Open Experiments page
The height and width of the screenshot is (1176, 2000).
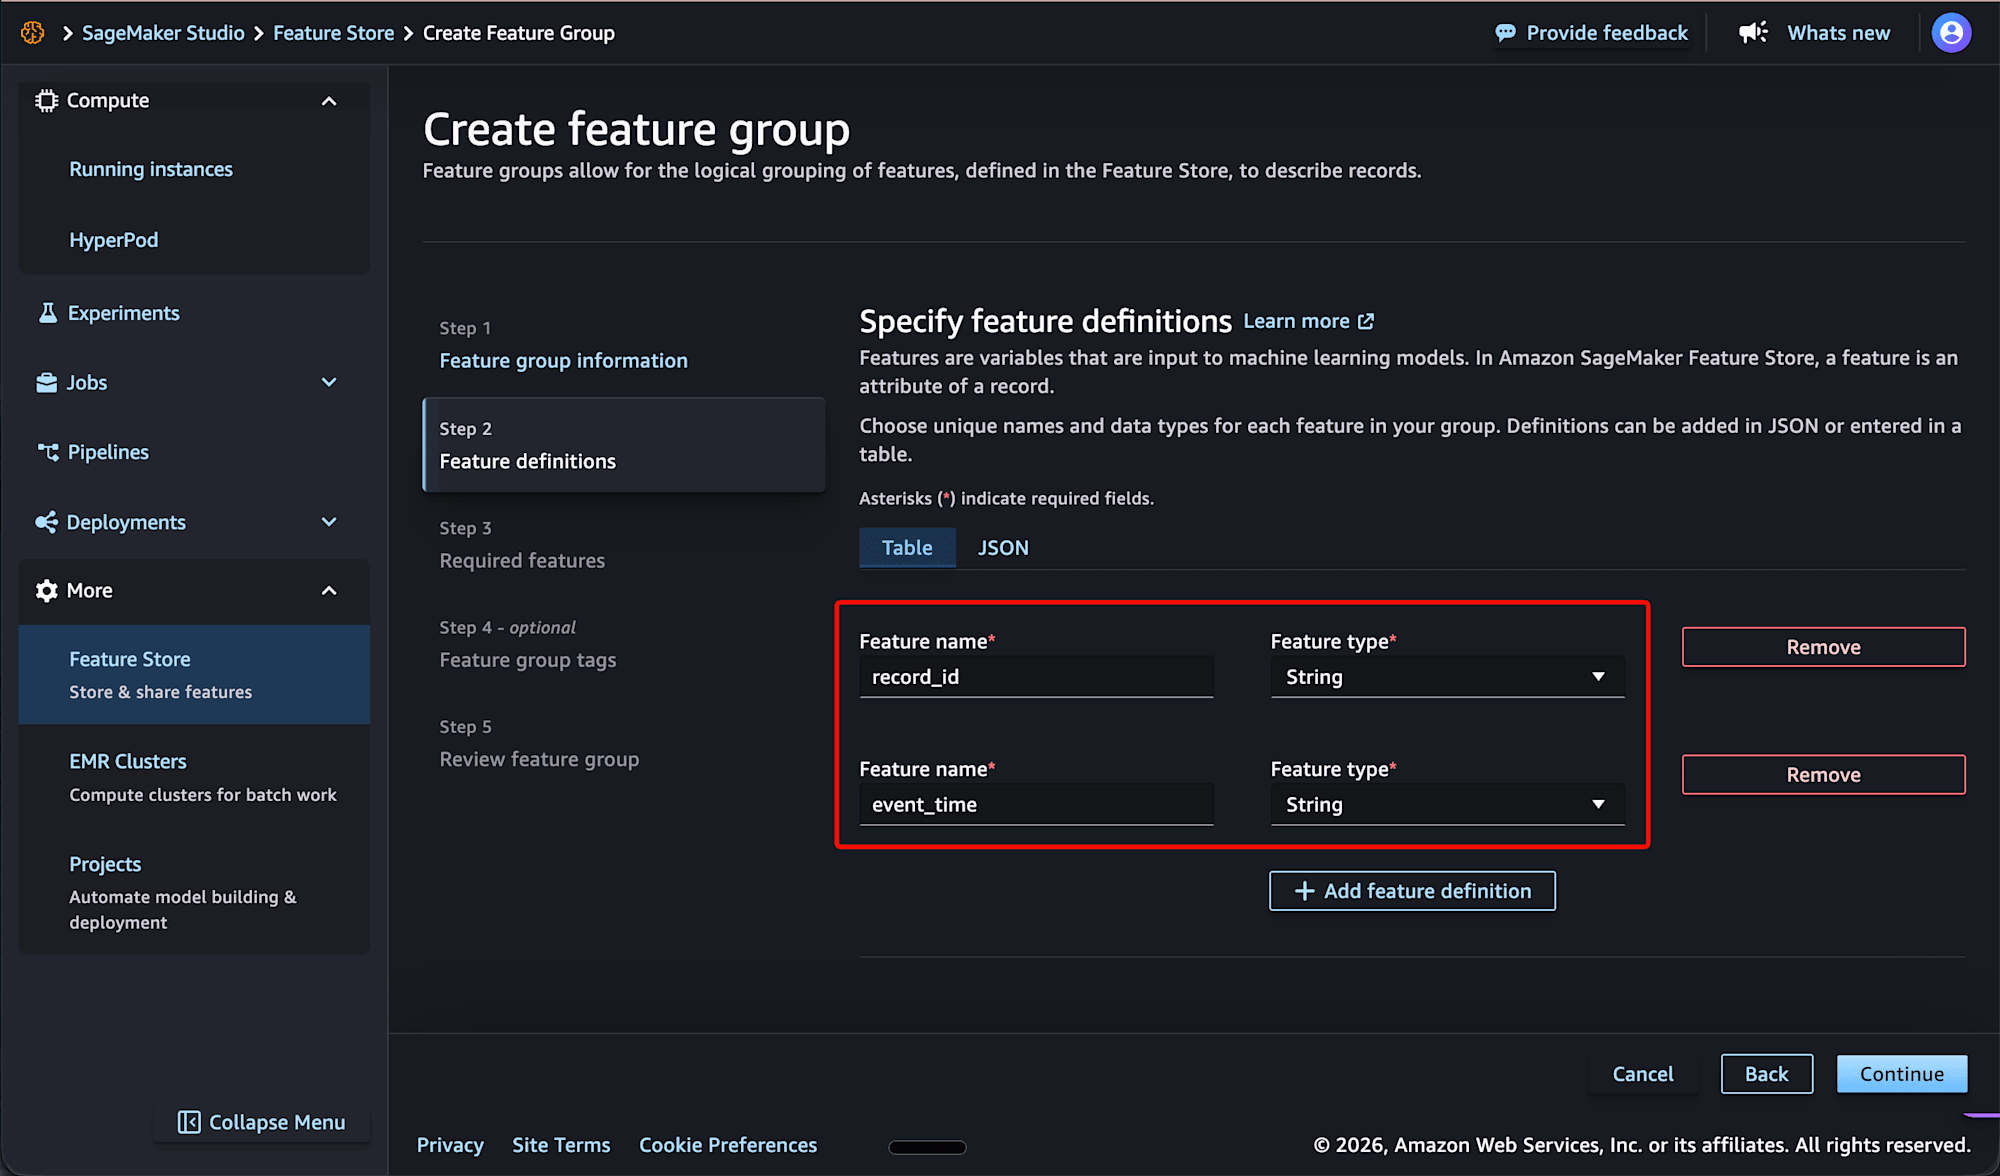pyautogui.click(x=124, y=313)
